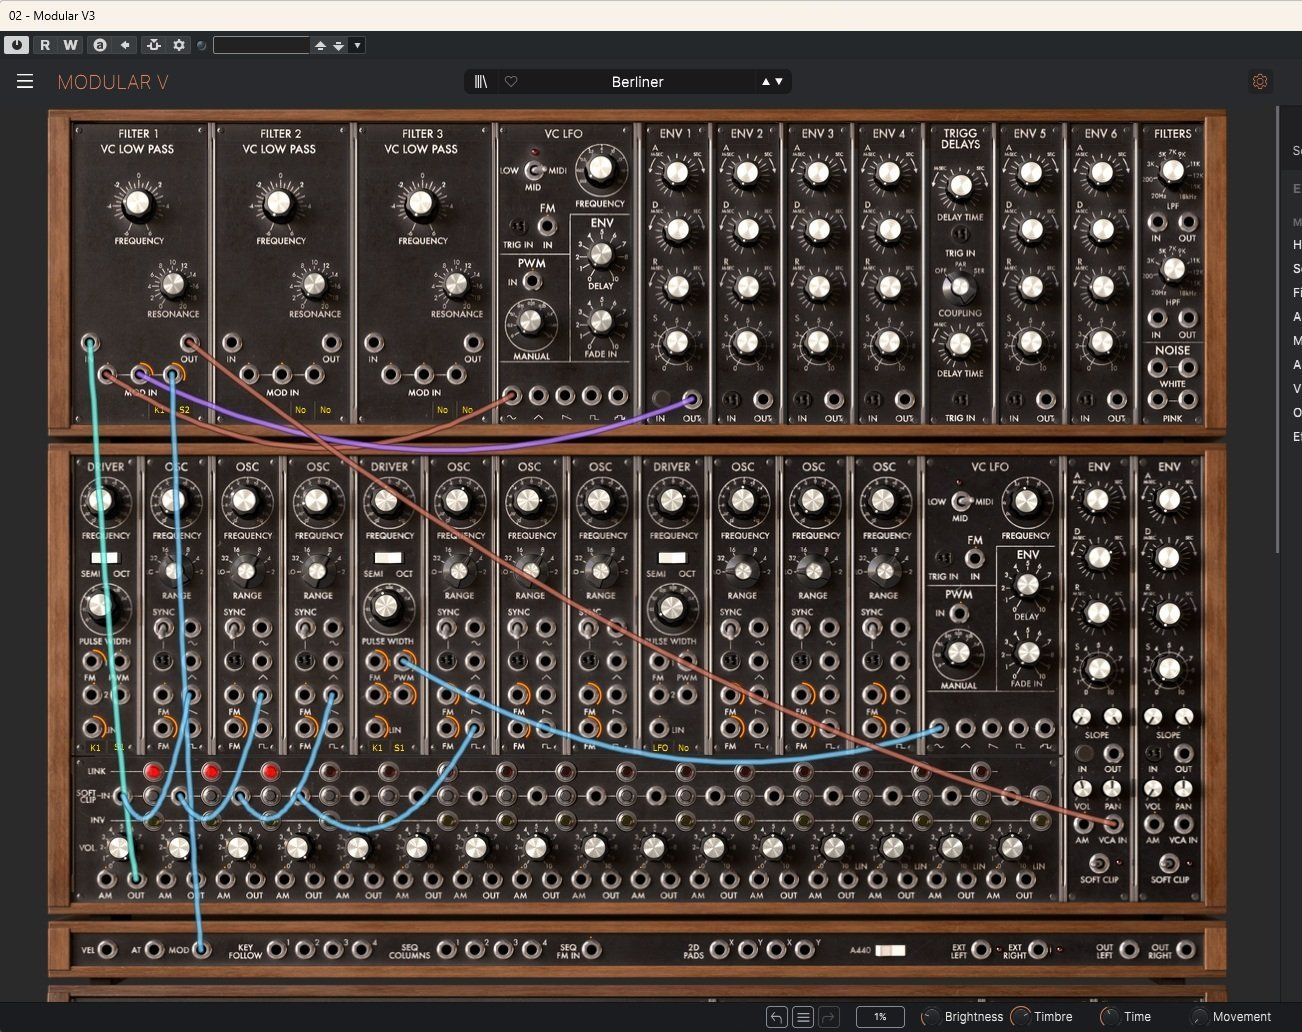Viewport: 1302px width, 1032px height.
Task: Click top VC LFO Fade In knob
Action: click(601, 321)
